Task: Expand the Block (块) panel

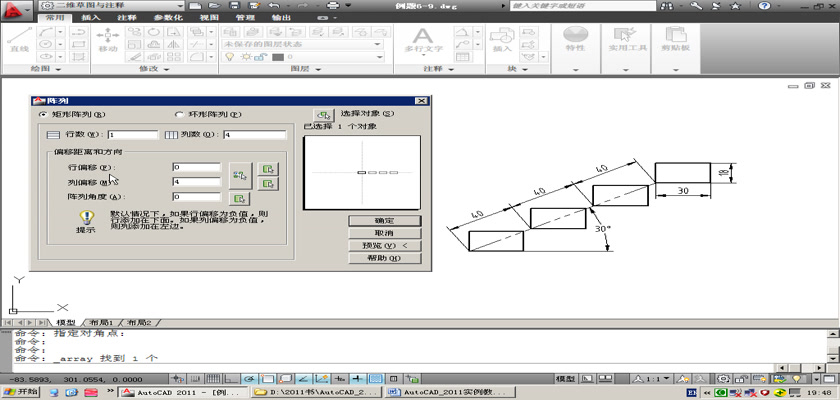Action: (x=517, y=69)
